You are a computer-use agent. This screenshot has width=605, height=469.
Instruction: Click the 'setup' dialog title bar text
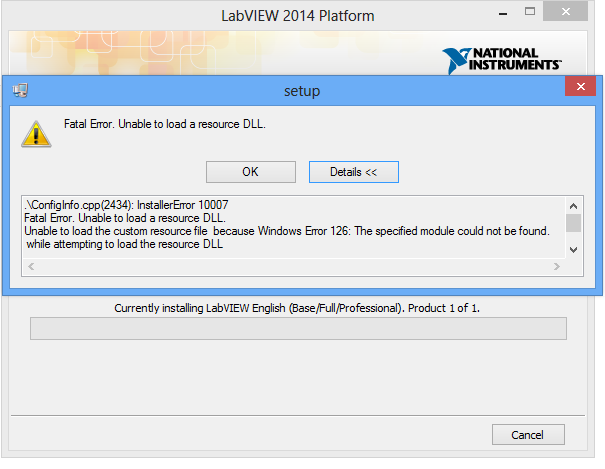point(302,91)
